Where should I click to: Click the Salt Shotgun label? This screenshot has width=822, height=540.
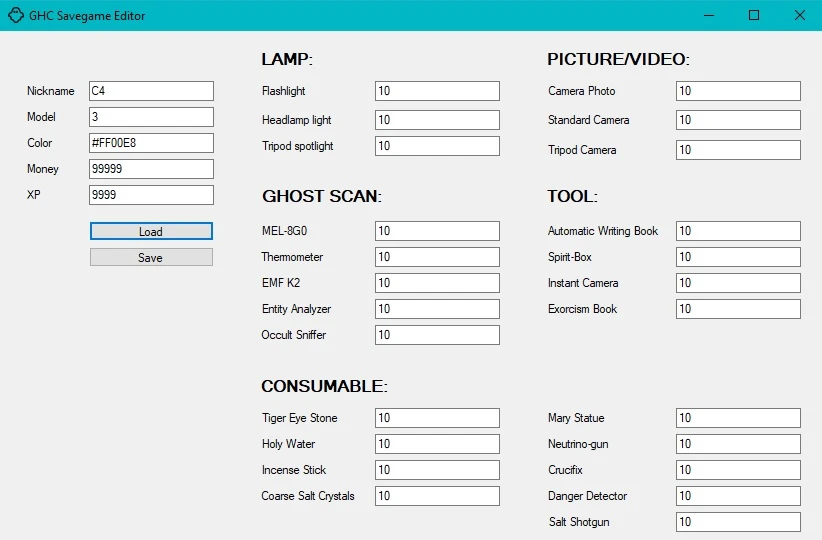click(x=579, y=522)
